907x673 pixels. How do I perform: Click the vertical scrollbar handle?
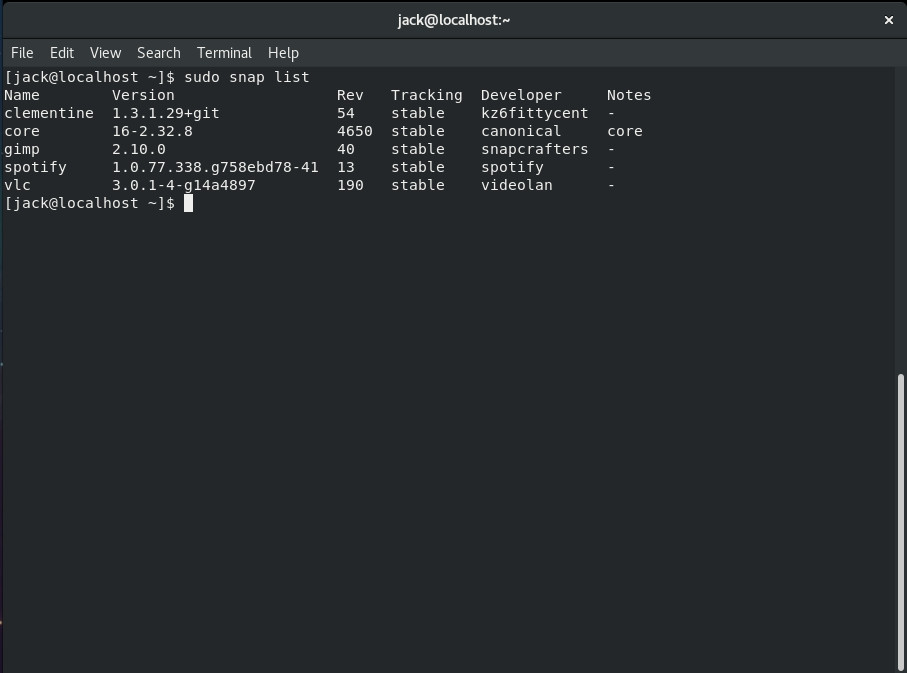[x=901, y=520]
